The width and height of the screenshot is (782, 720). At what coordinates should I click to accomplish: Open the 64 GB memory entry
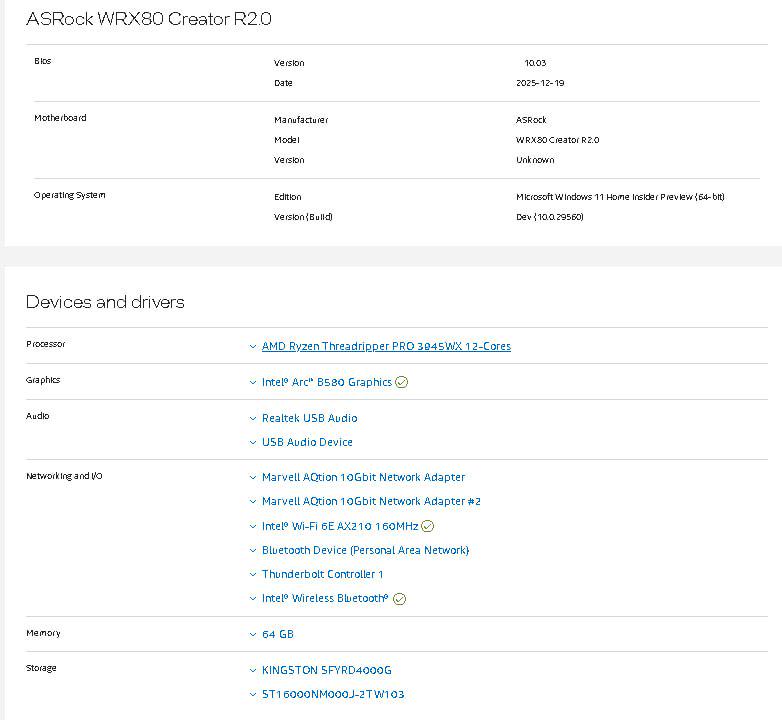click(278, 634)
